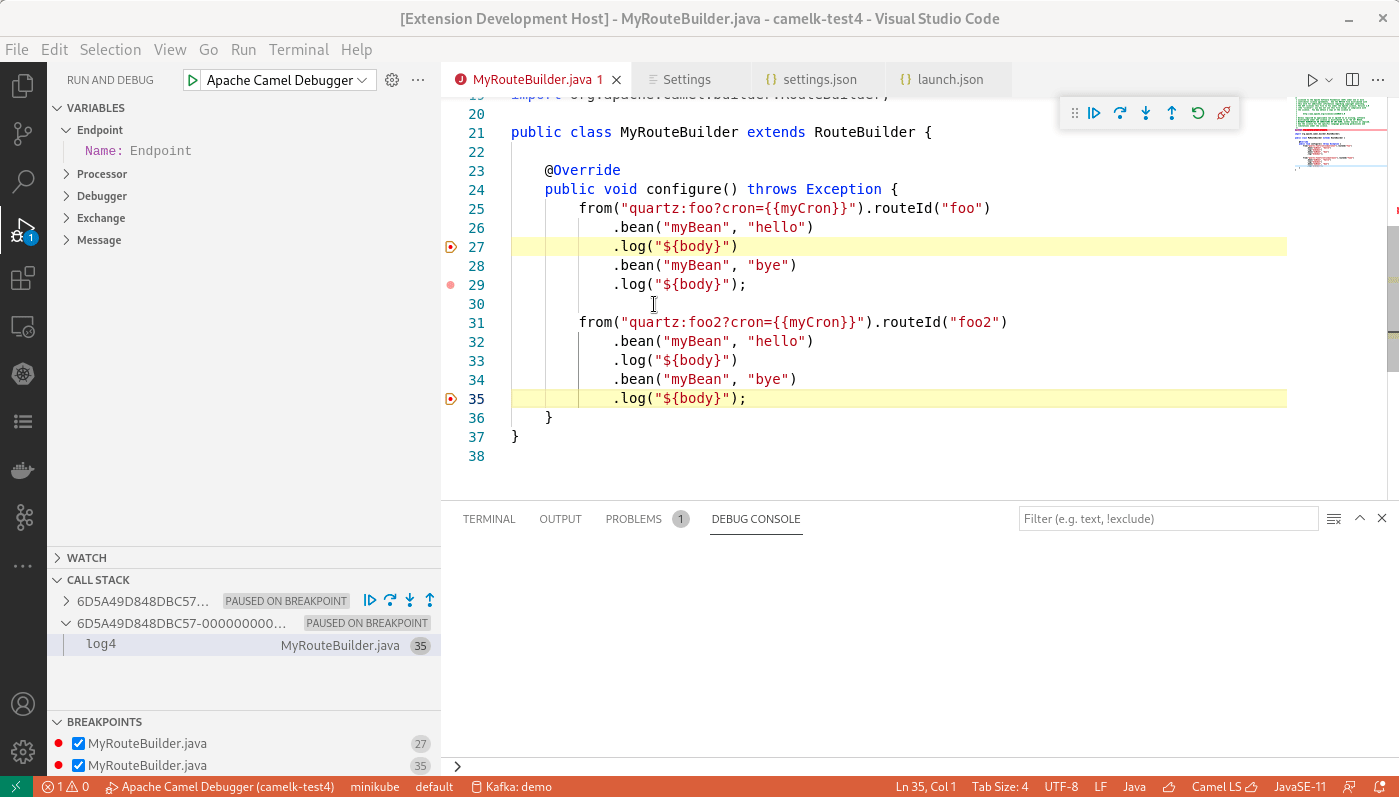Click the Step Over debug icon
Screen dimensions: 1399x797
click(x=1120, y=112)
